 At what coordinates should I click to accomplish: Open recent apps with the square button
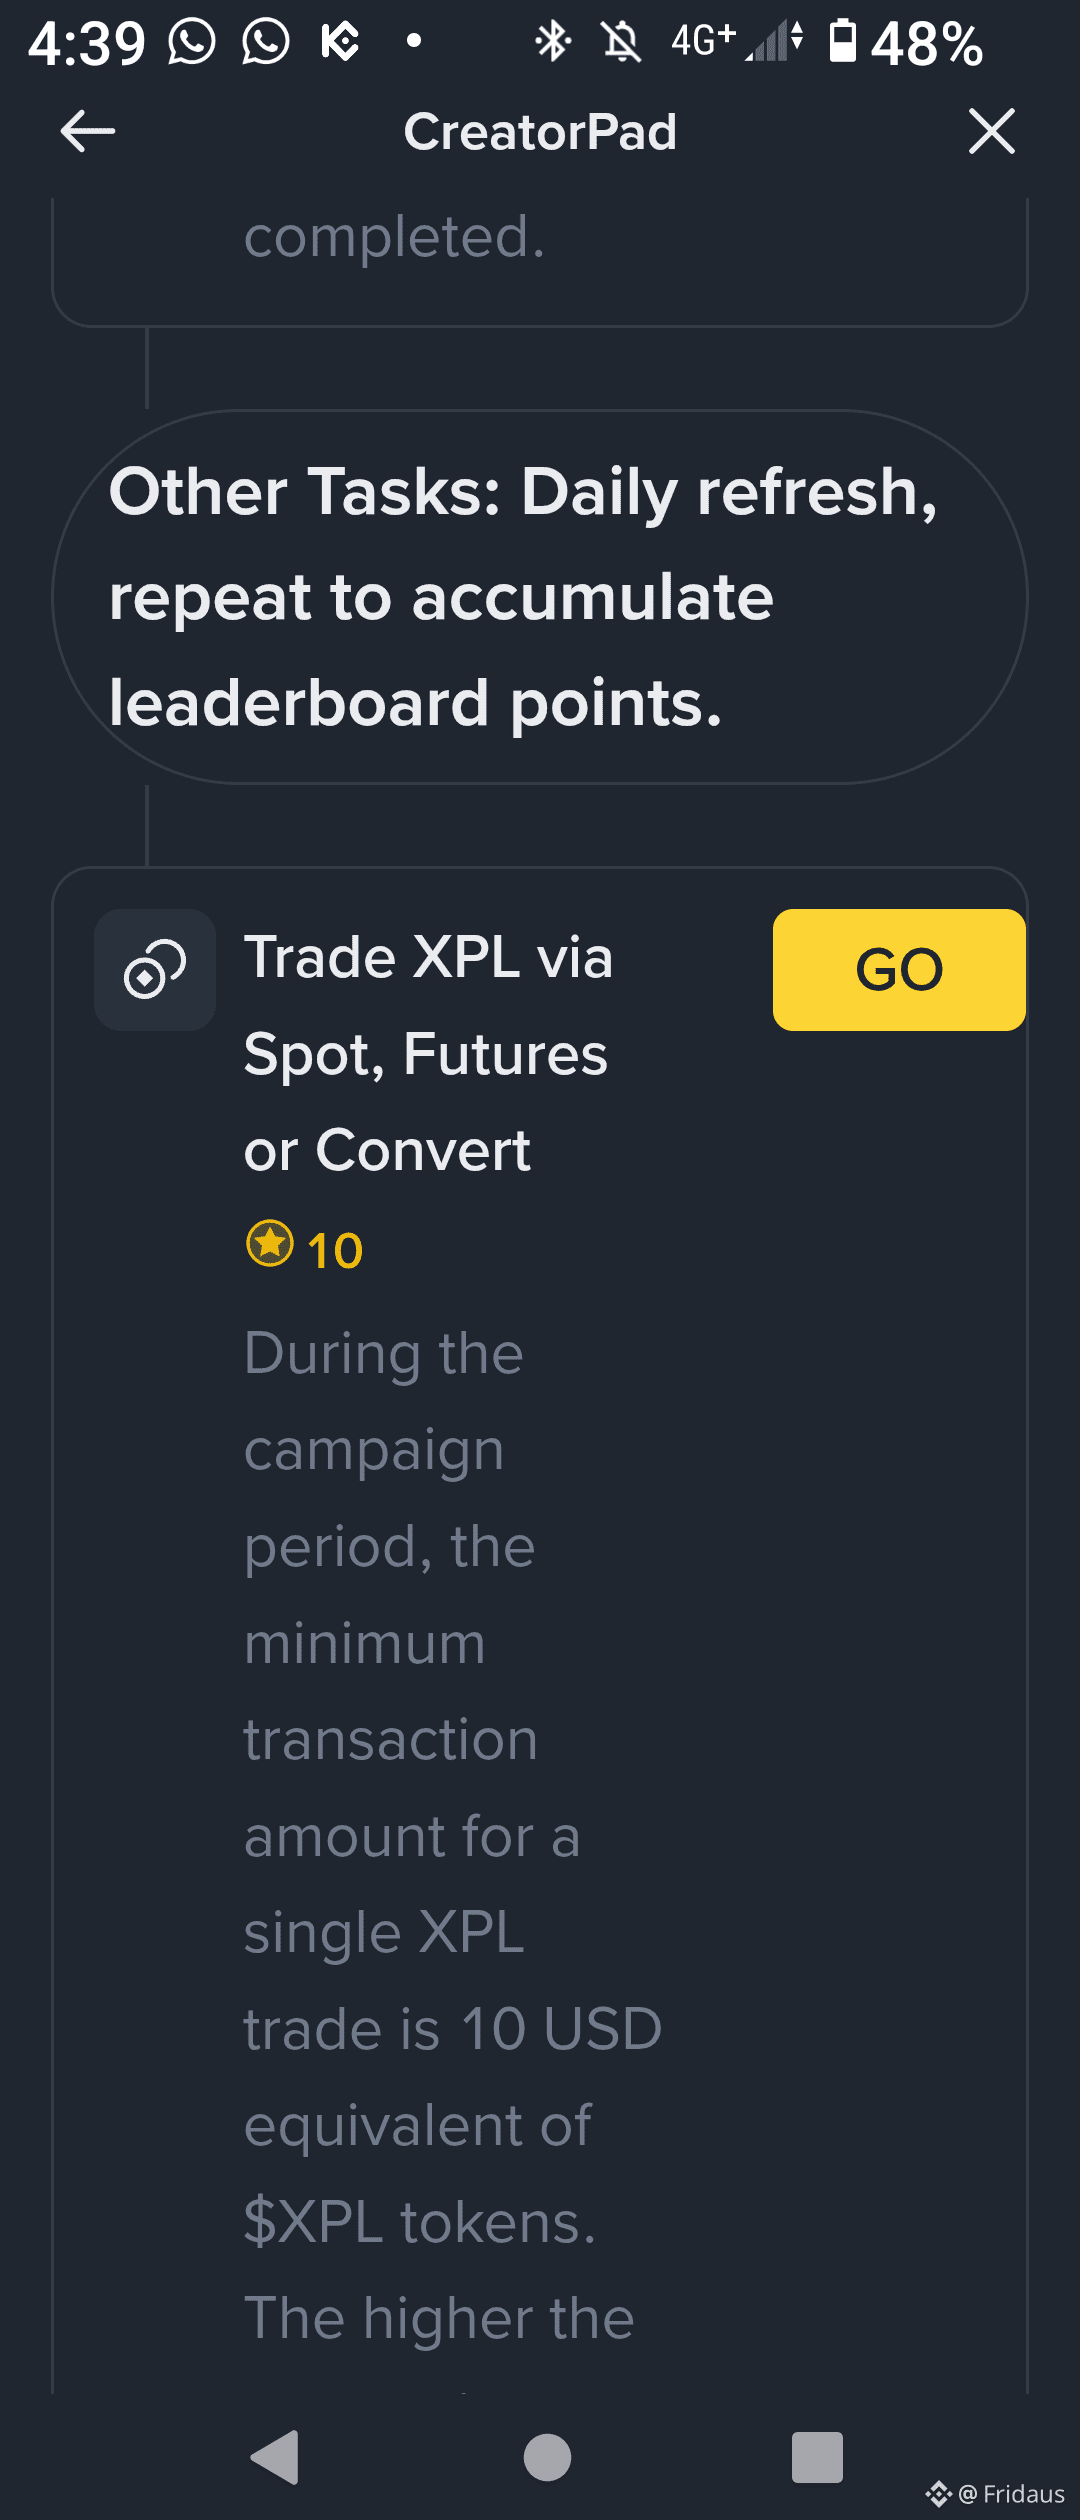[817, 2457]
